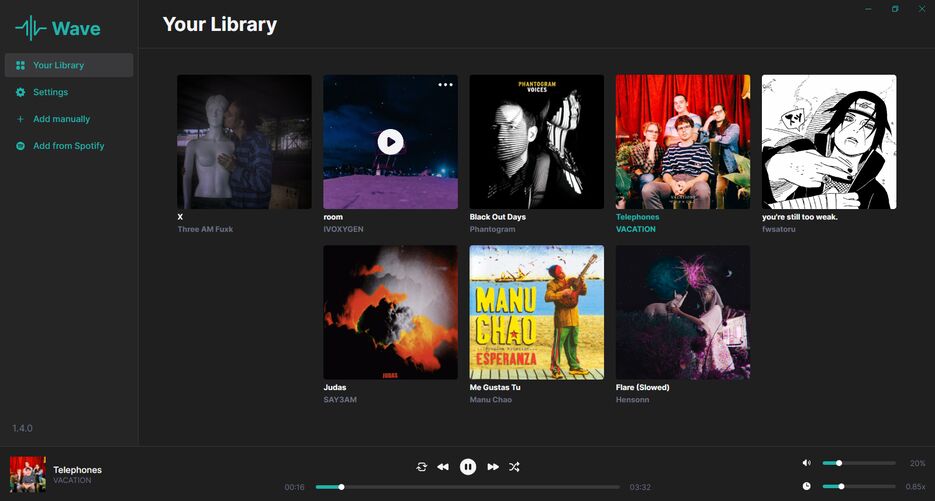This screenshot has height=501, width=935.
Task: Click the playback speed clock icon
Action: [807, 486]
